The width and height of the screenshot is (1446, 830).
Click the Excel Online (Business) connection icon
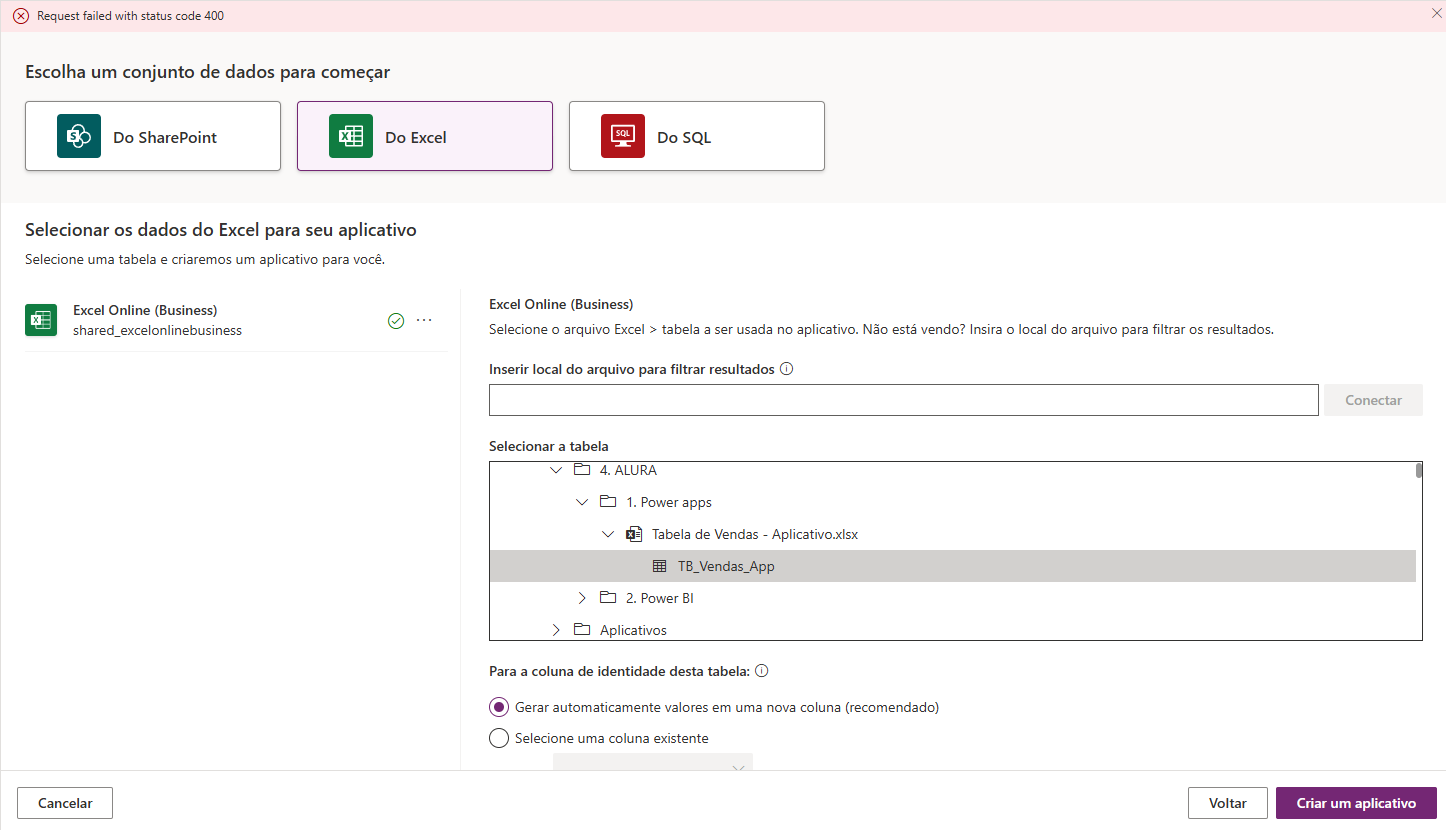(x=41, y=320)
